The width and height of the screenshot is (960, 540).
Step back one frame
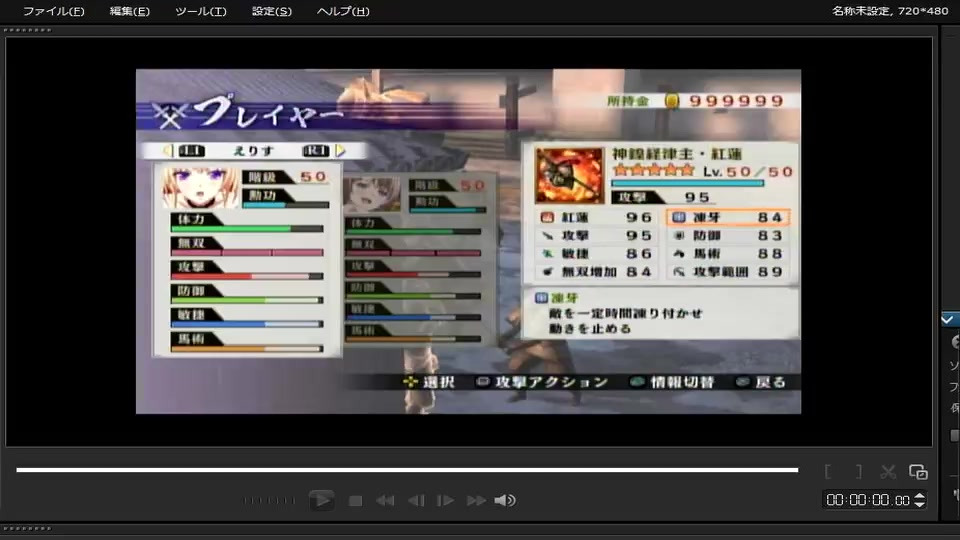[416, 501]
